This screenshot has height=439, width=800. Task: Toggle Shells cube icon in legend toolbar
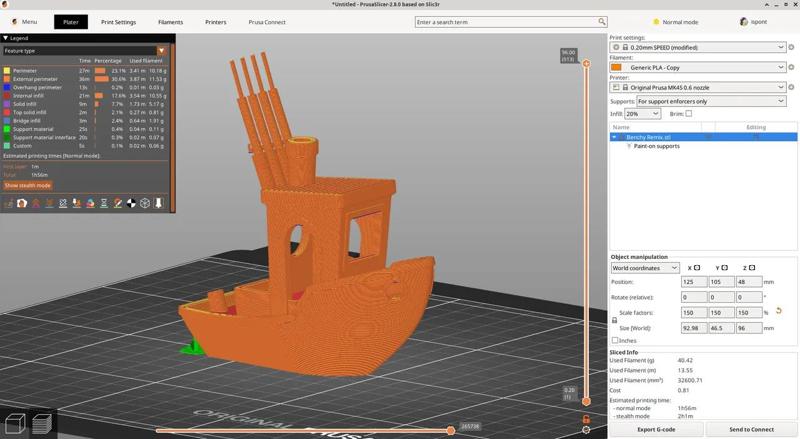145,203
